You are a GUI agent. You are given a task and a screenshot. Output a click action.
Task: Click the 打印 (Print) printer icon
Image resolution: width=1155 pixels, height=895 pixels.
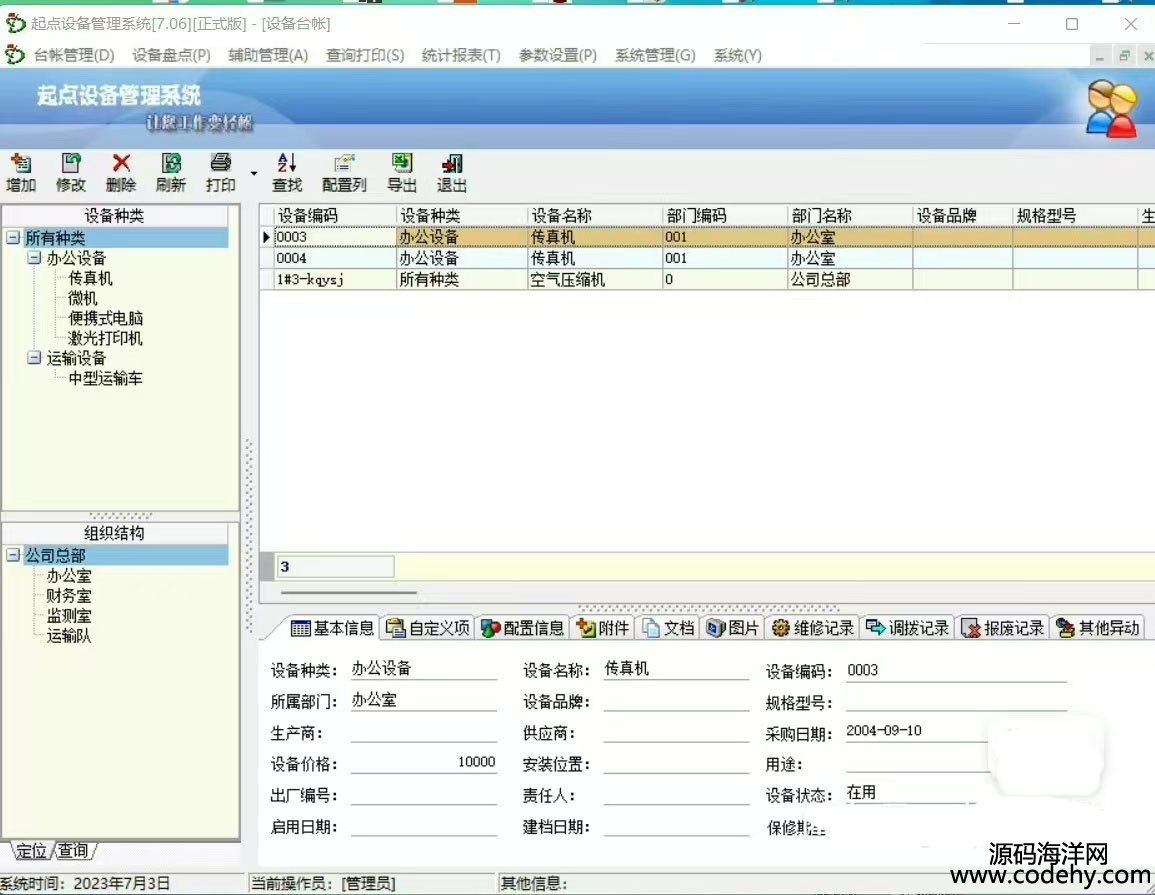coord(220,164)
